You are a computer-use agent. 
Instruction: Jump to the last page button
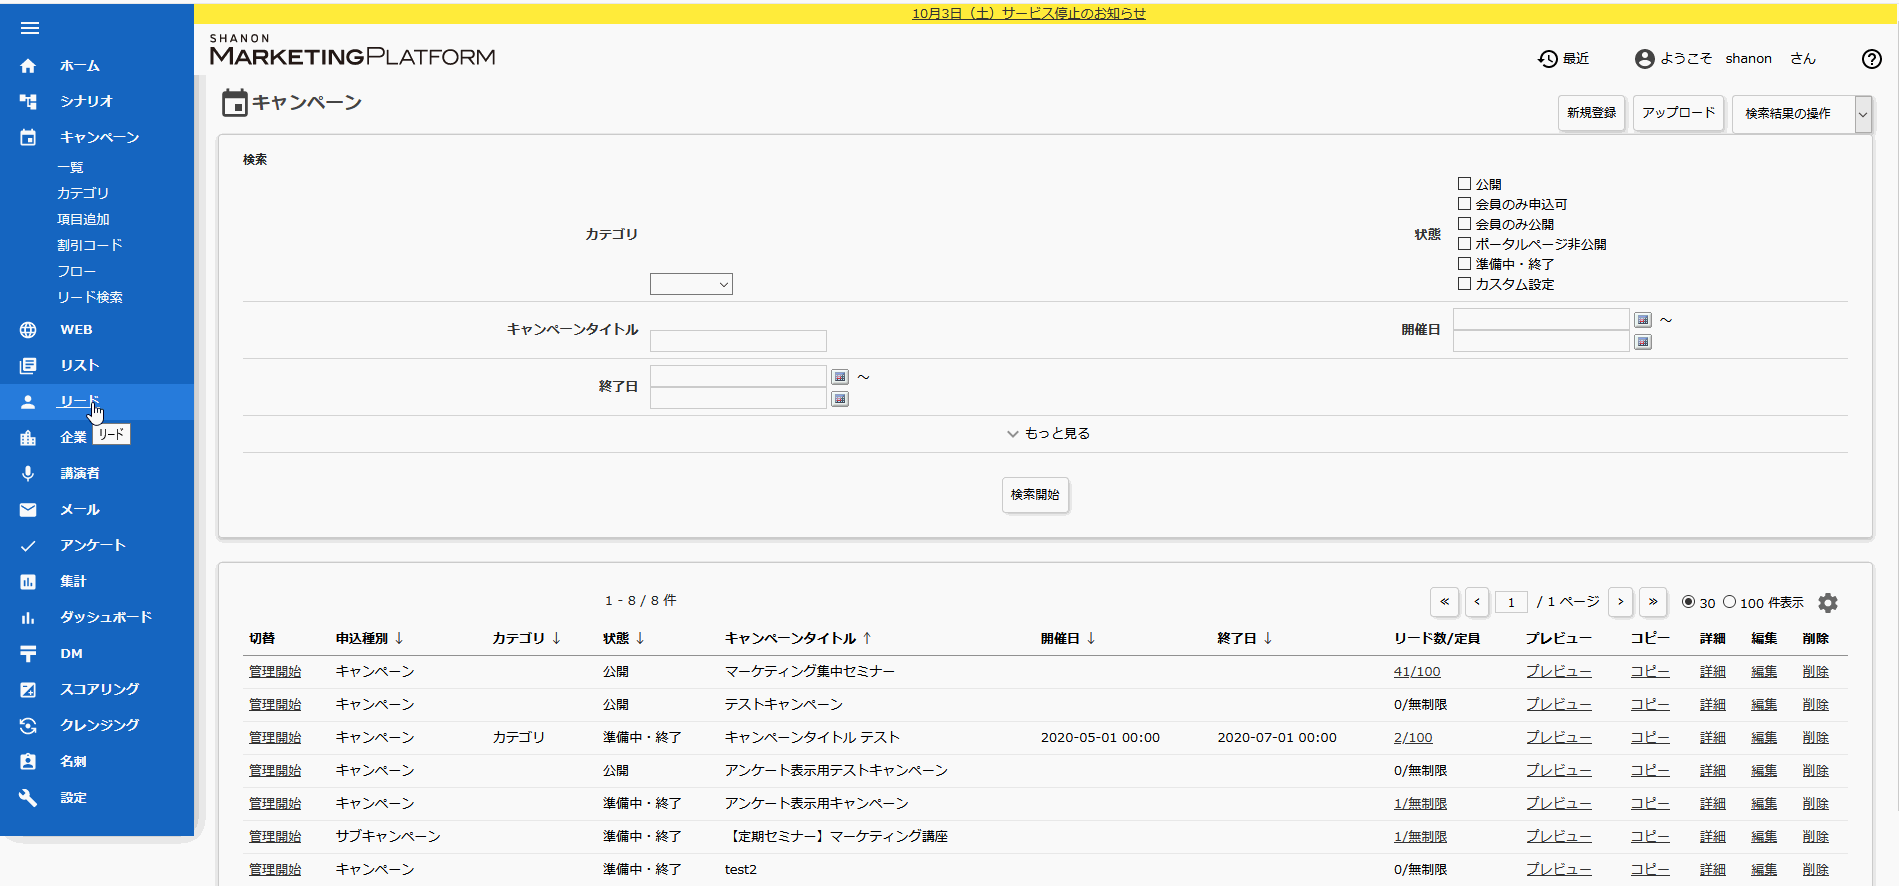(1653, 602)
